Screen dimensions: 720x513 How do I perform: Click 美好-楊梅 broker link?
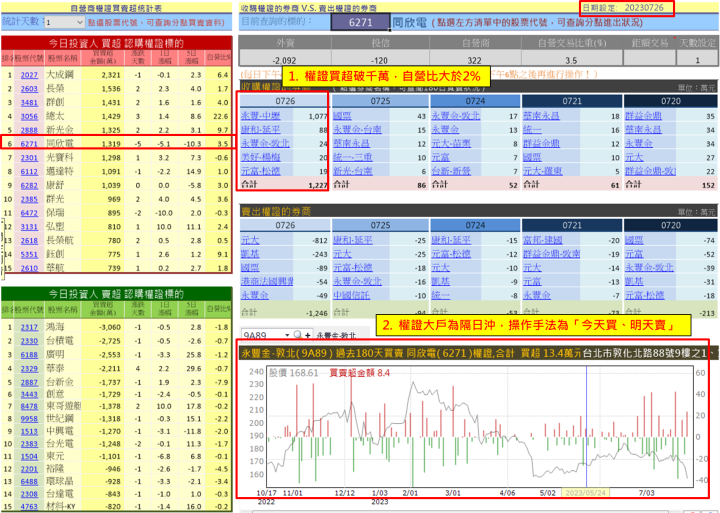click(x=260, y=157)
